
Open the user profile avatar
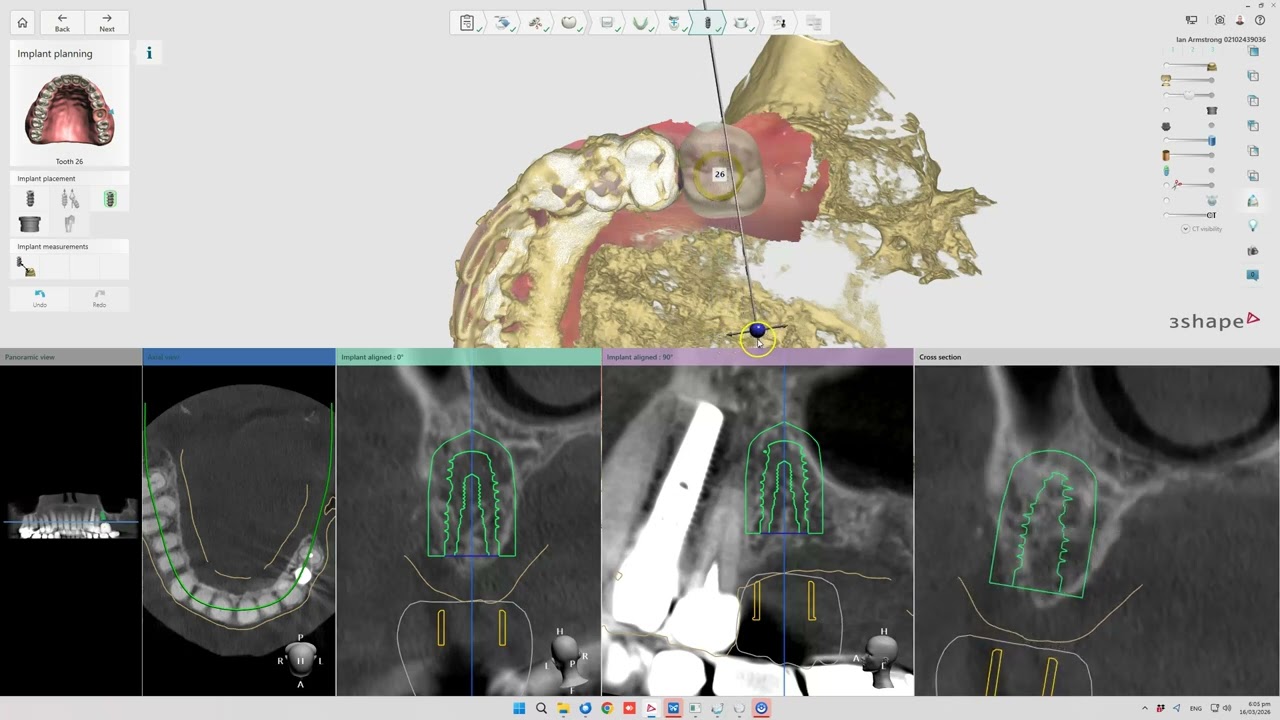1240,20
